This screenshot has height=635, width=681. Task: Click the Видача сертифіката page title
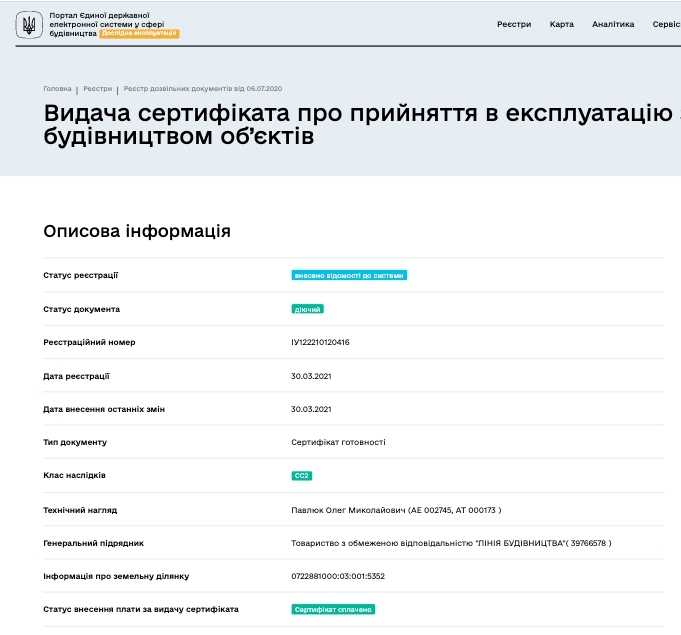[x=362, y=124]
